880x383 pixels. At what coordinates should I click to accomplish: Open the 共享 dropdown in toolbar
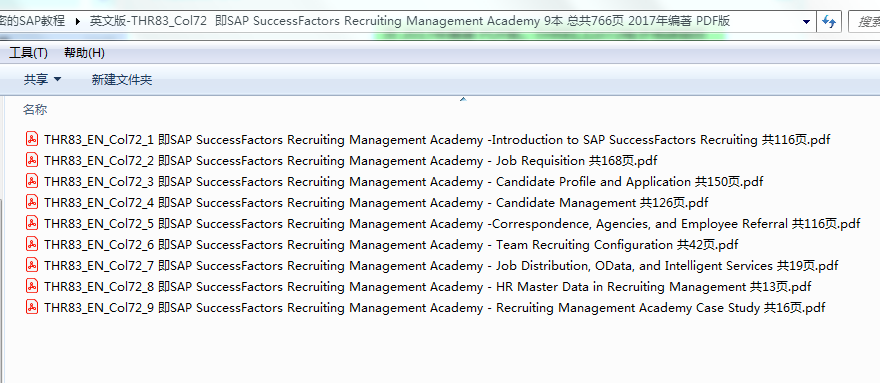click(43, 80)
